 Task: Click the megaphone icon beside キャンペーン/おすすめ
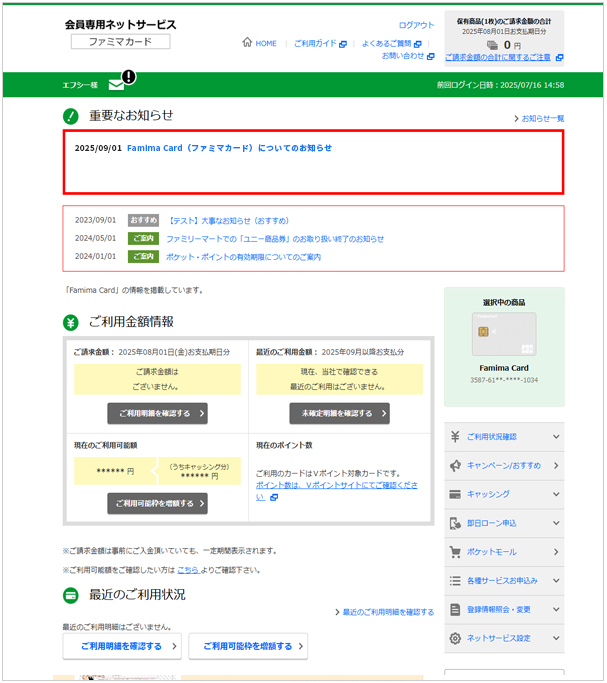(455, 465)
